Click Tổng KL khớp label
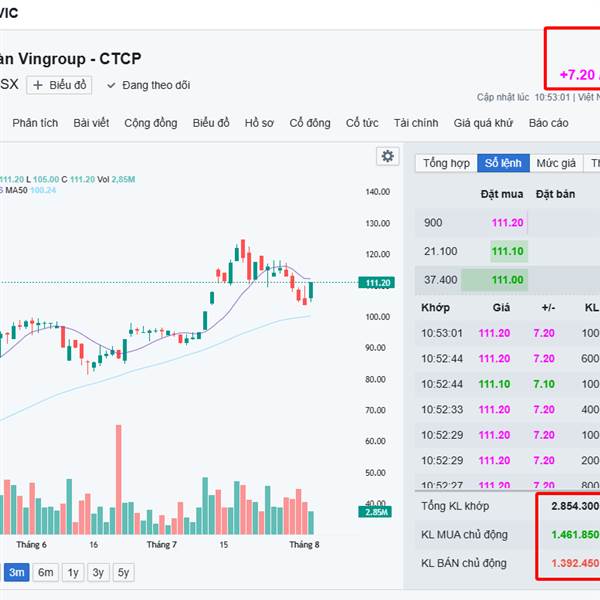 click(x=455, y=506)
